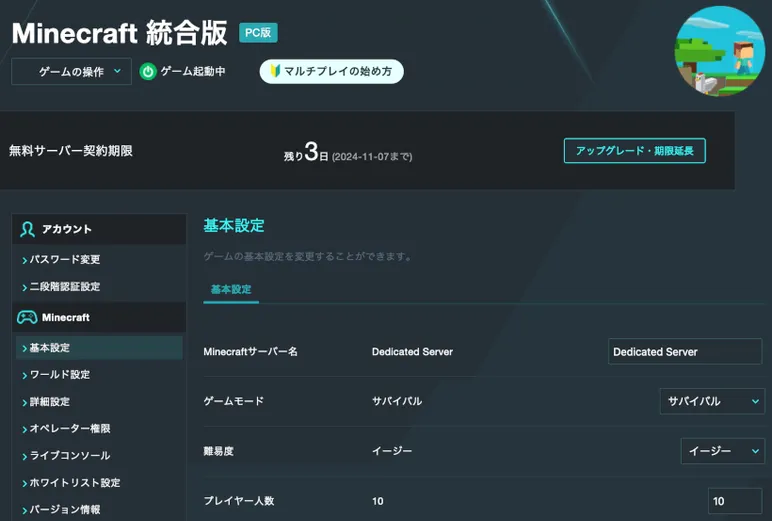
Task: Select the 基本設定 tab
Action: tap(231, 290)
